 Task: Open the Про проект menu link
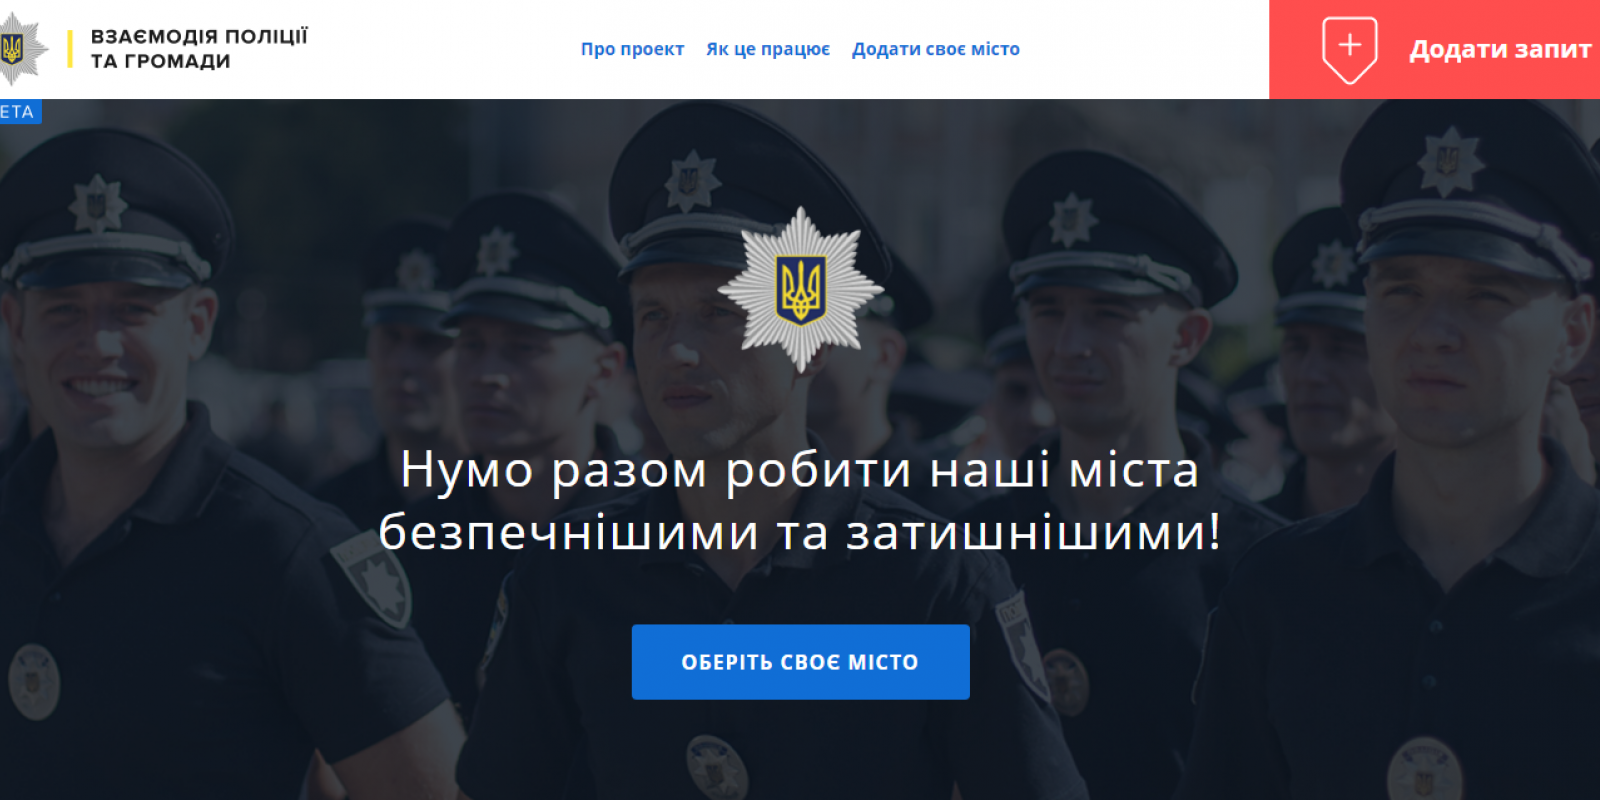[632, 49]
